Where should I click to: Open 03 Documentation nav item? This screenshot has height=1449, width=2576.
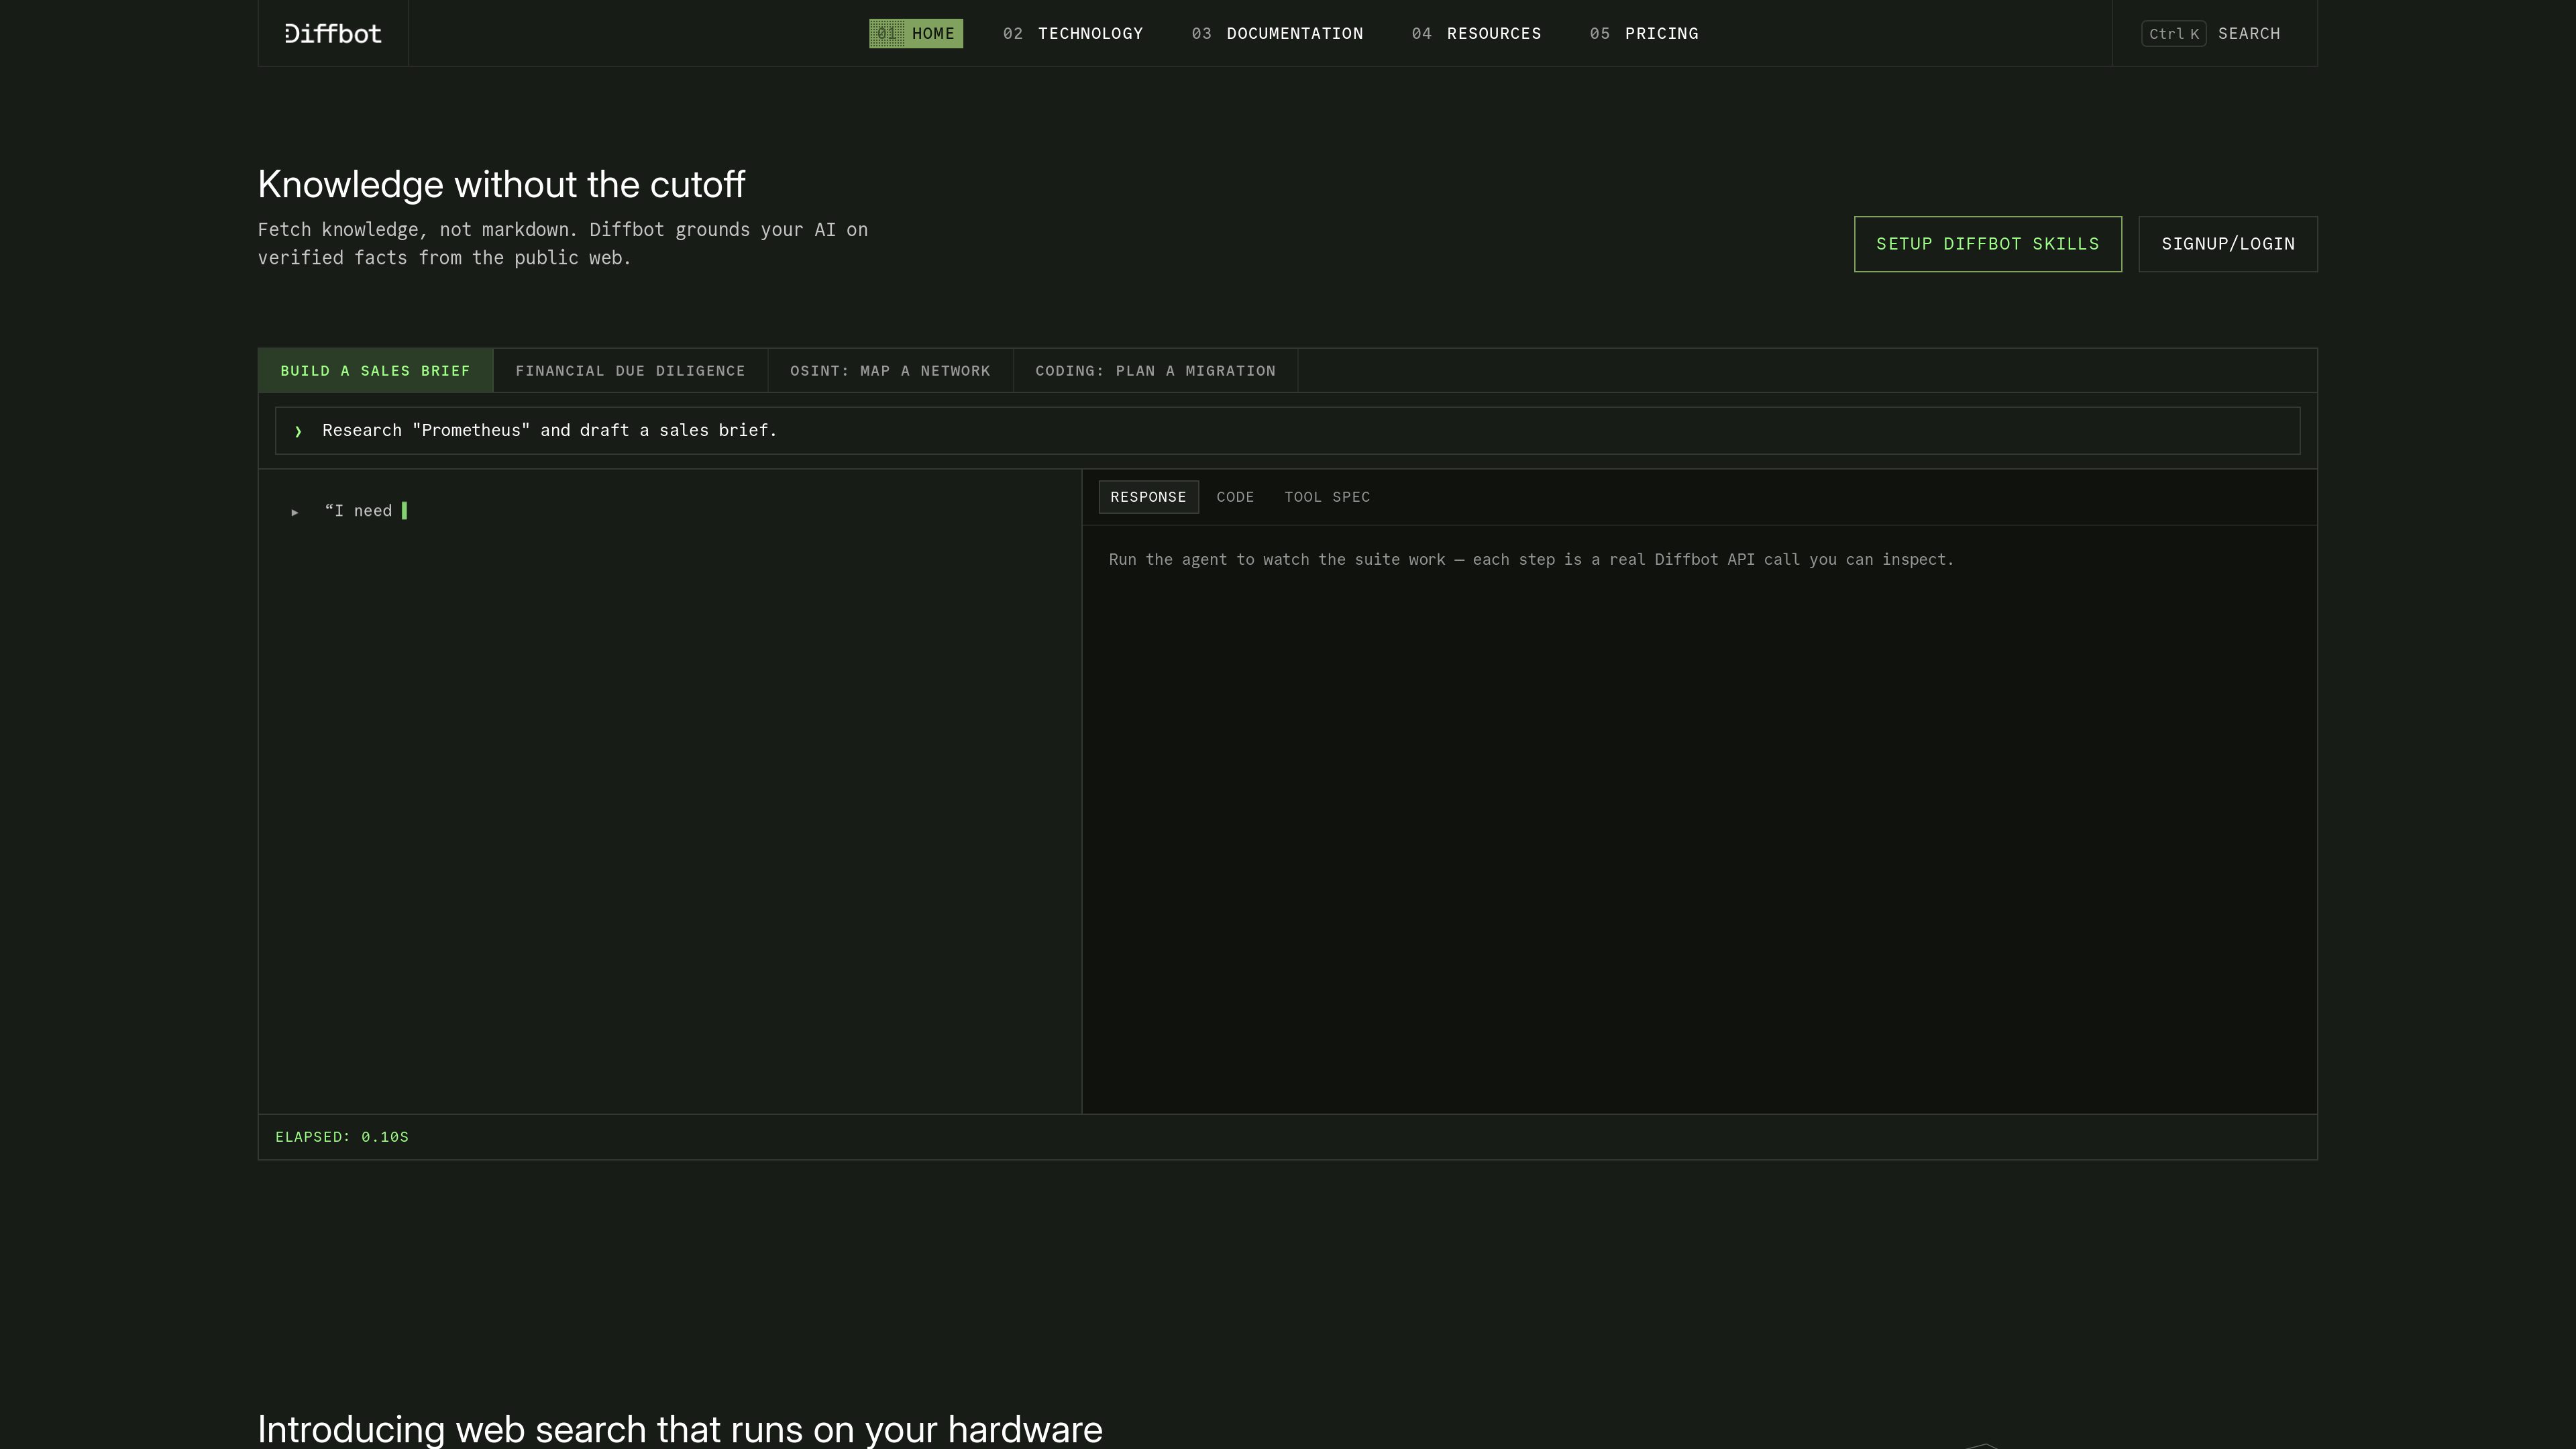(1277, 34)
